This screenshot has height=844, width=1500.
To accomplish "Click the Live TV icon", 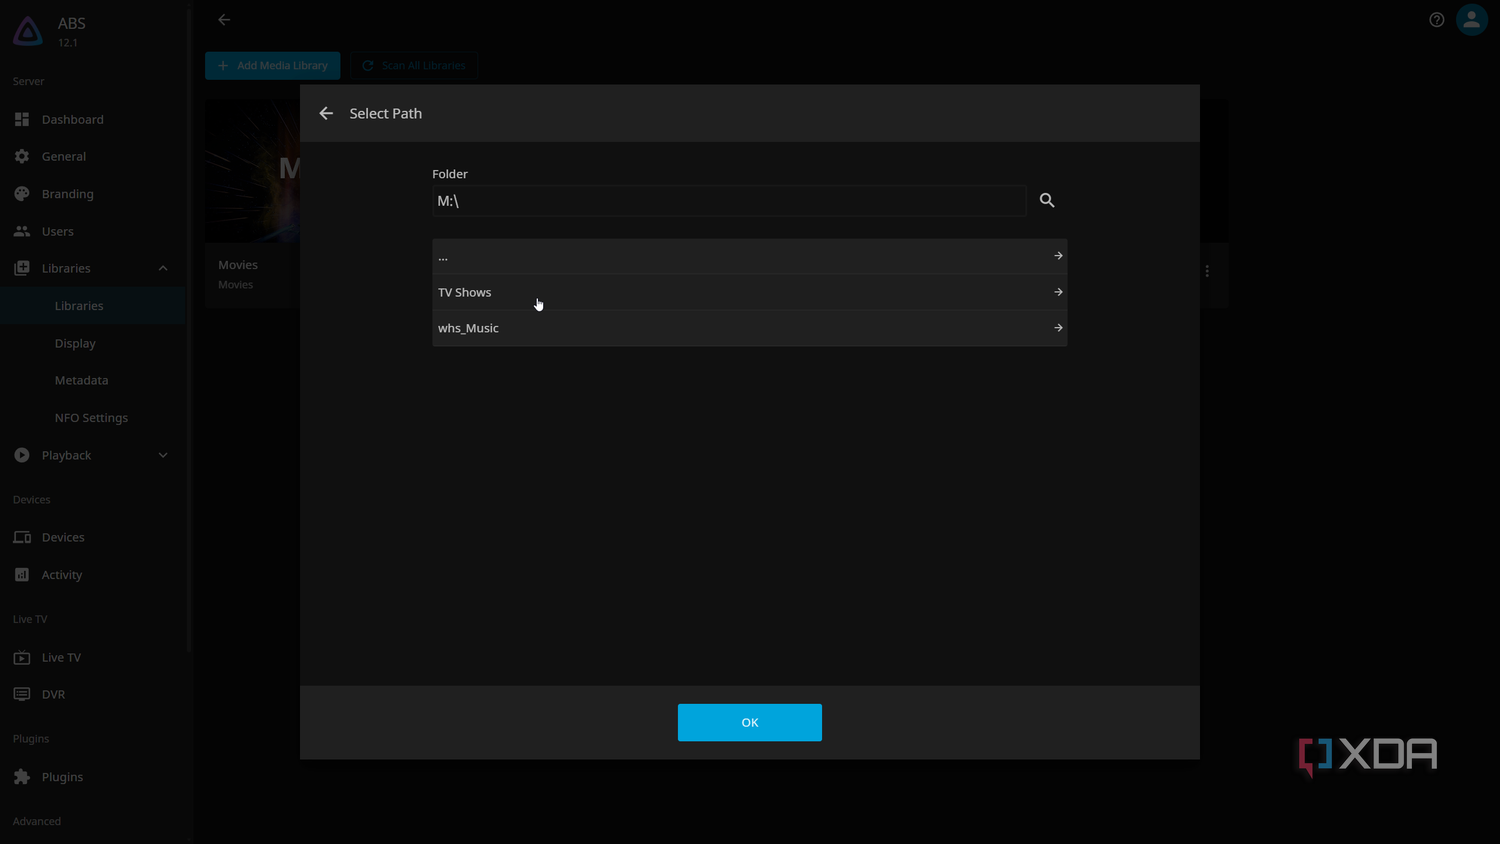I will click(22, 657).
